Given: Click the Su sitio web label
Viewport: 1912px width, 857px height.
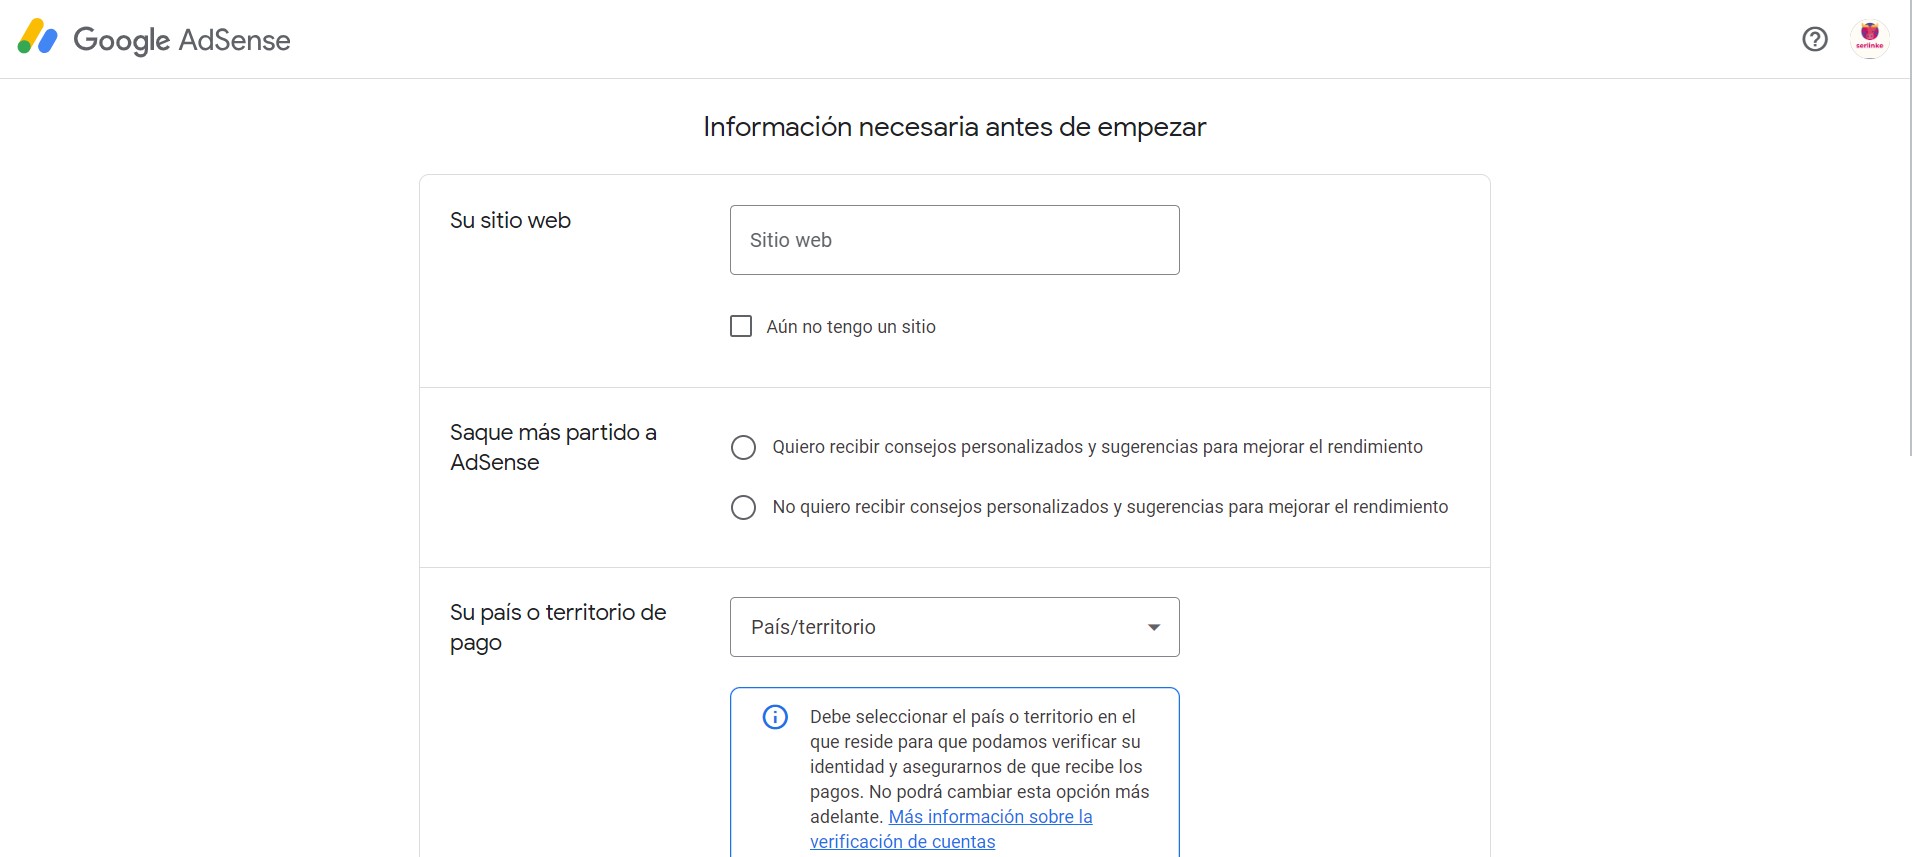Looking at the screenshot, I should coord(510,220).
